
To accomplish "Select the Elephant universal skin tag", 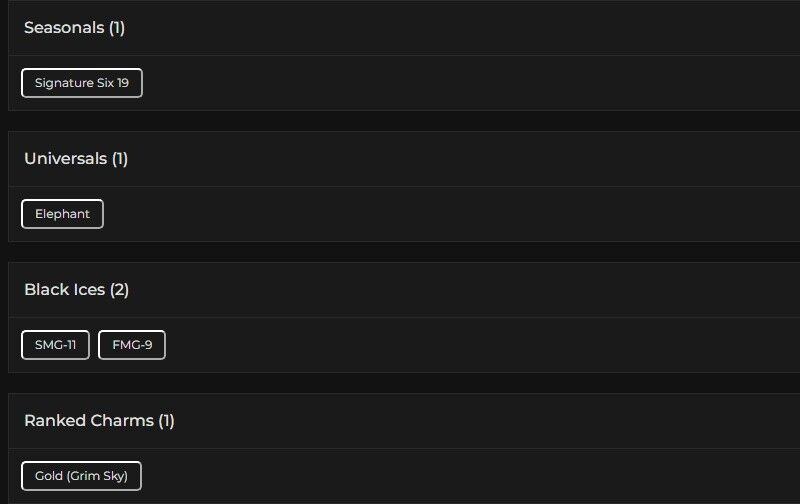I will coord(62,214).
